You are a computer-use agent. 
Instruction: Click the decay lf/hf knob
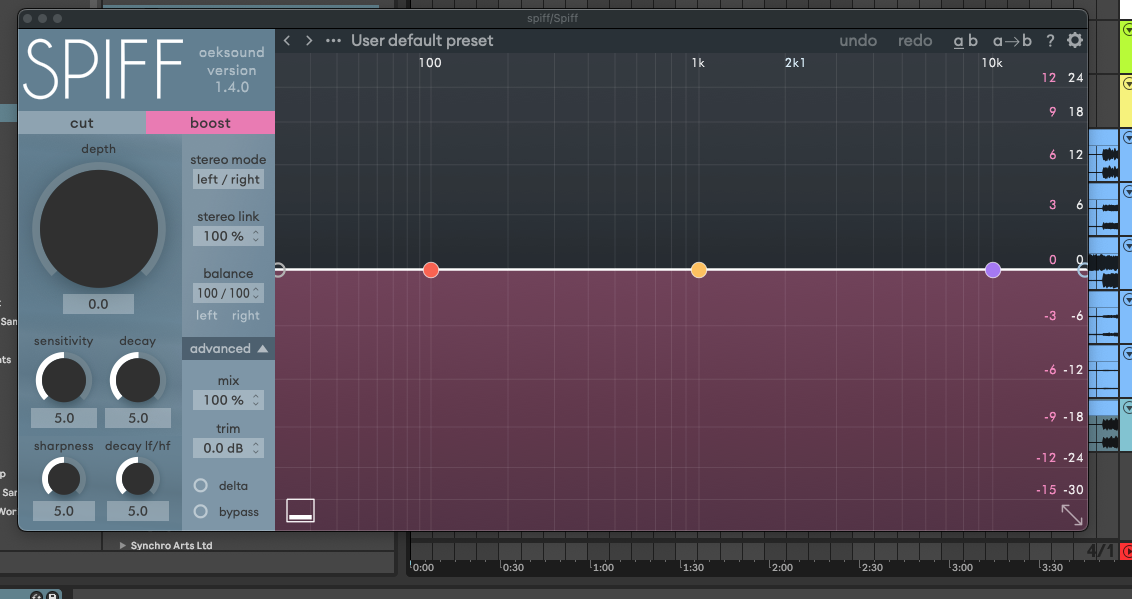click(137, 478)
